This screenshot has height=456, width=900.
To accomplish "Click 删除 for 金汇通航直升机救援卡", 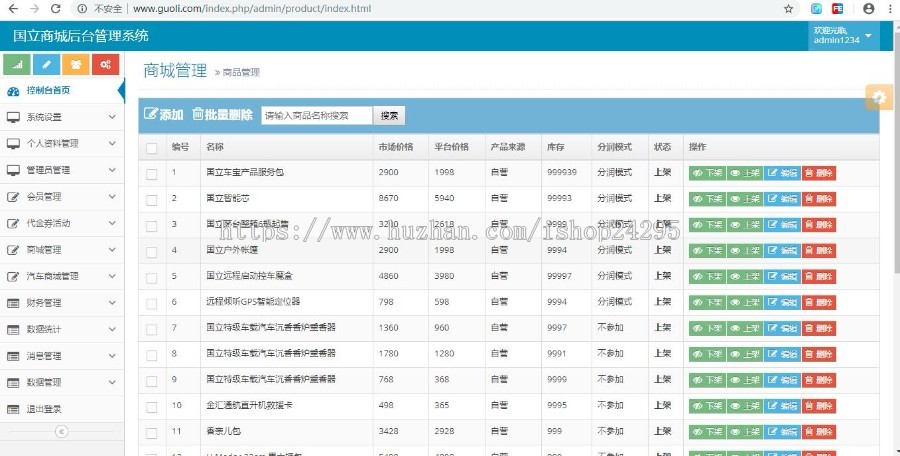I will [819, 405].
